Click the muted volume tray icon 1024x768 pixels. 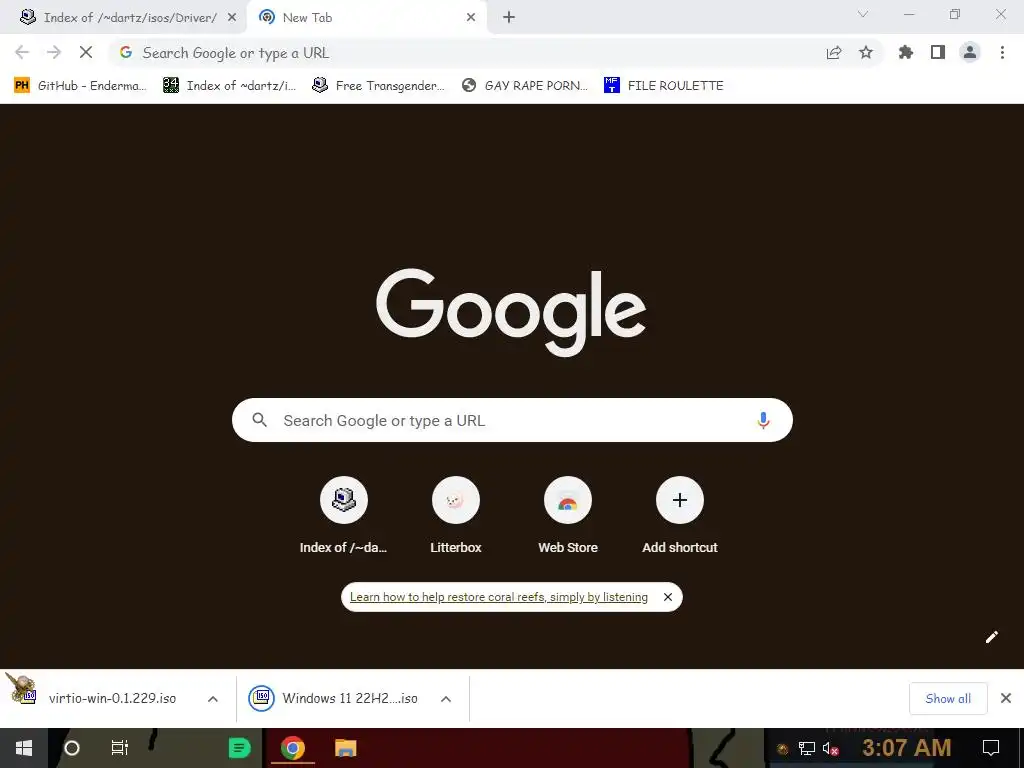[831, 748]
